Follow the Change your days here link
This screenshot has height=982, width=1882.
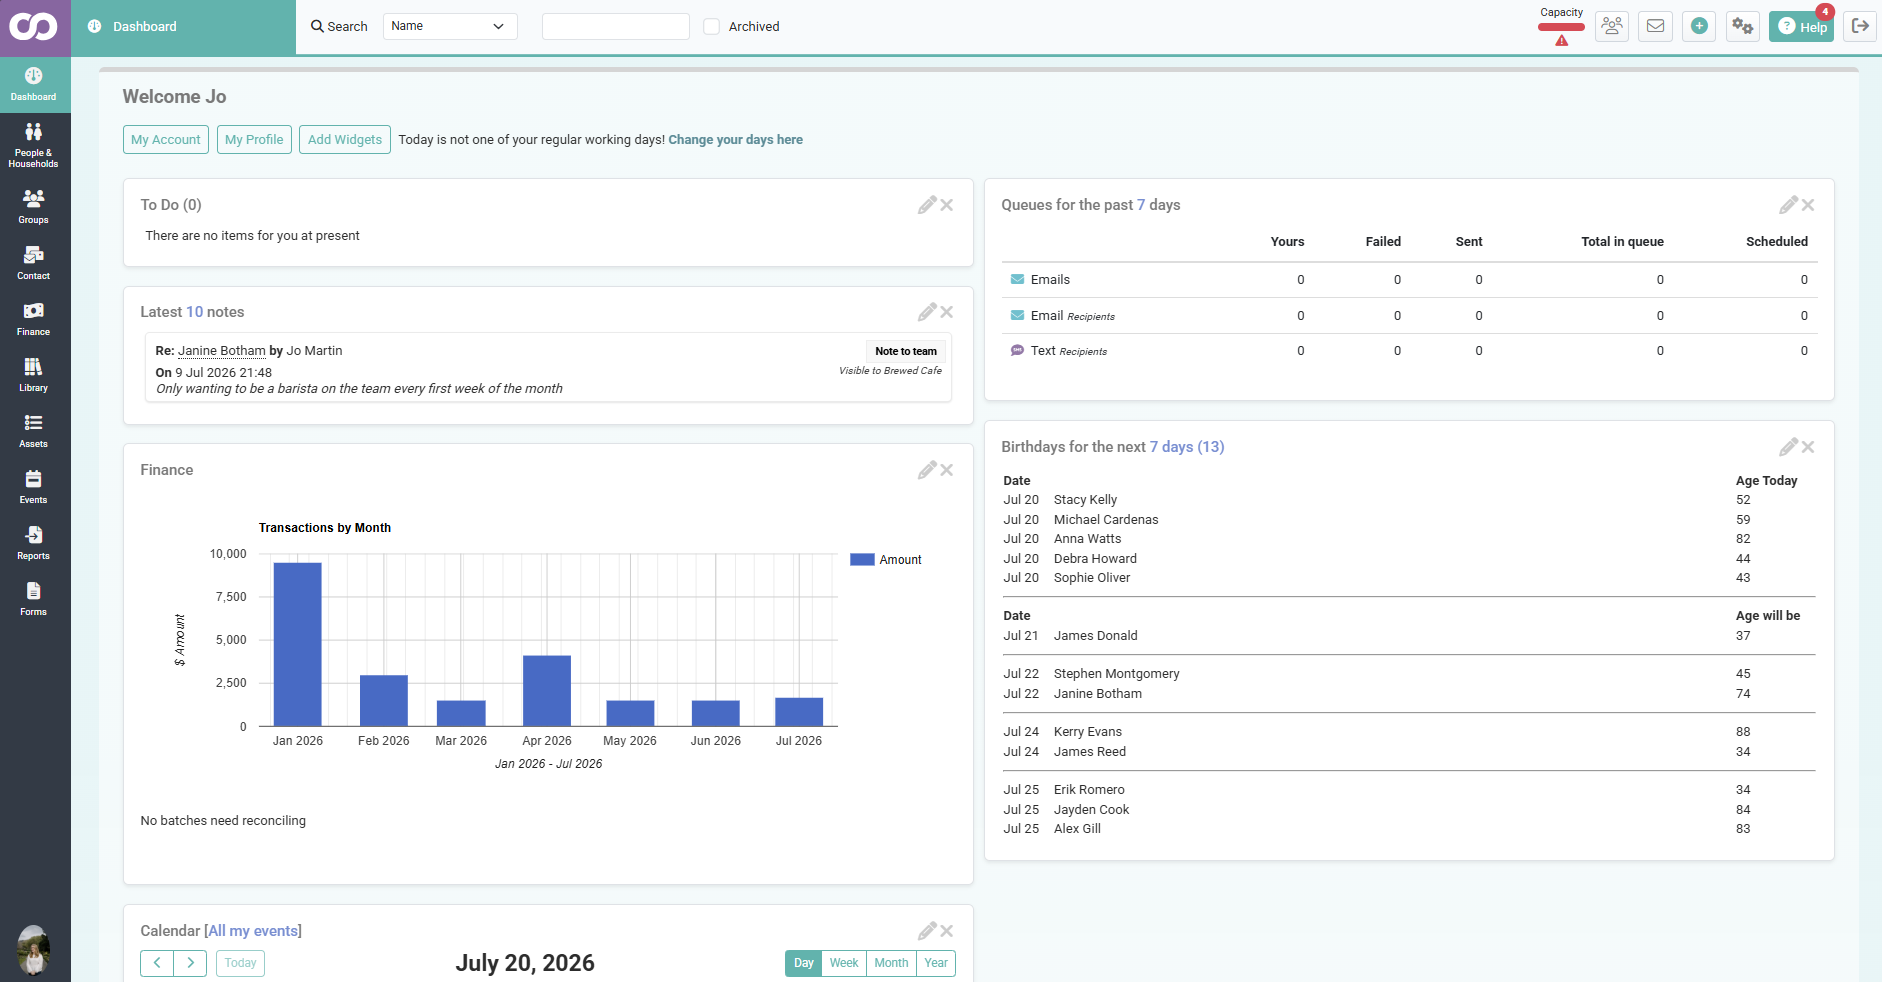click(736, 140)
